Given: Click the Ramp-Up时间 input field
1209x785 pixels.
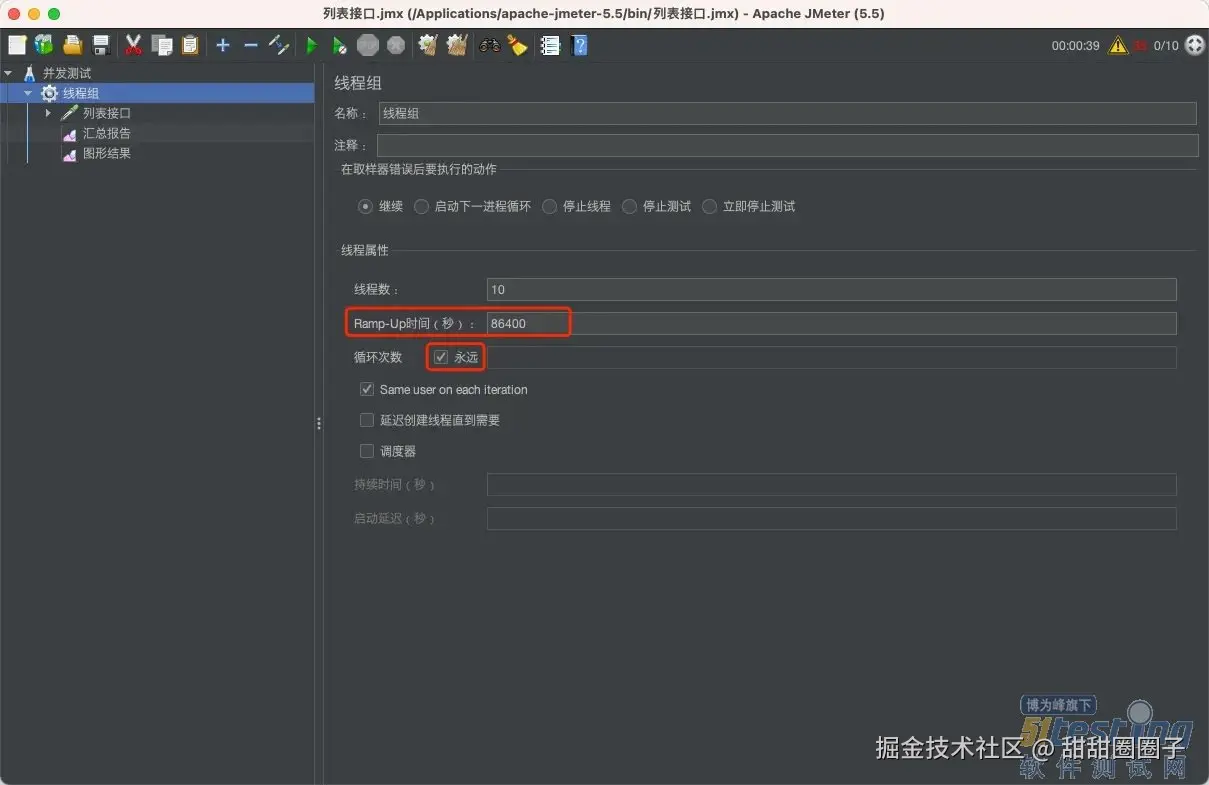Looking at the screenshot, I should point(832,323).
